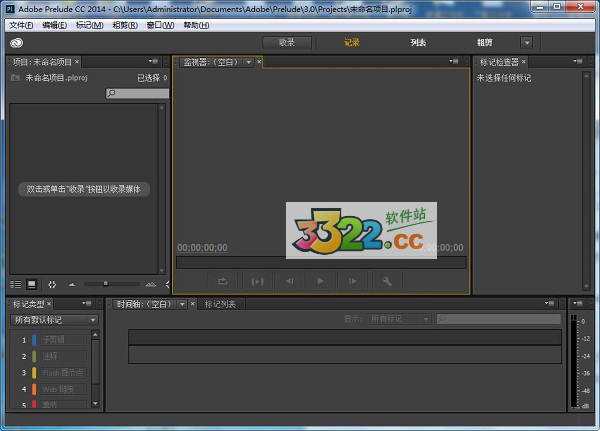Click the thumbnail size slider handle
This screenshot has width=600, height=431.
click(x=105, y=284)
